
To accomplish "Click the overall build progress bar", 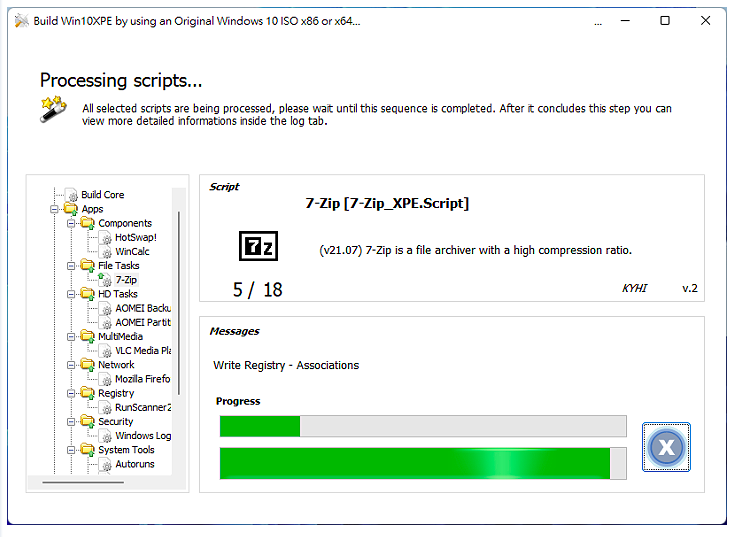I will tap(423, 426).
